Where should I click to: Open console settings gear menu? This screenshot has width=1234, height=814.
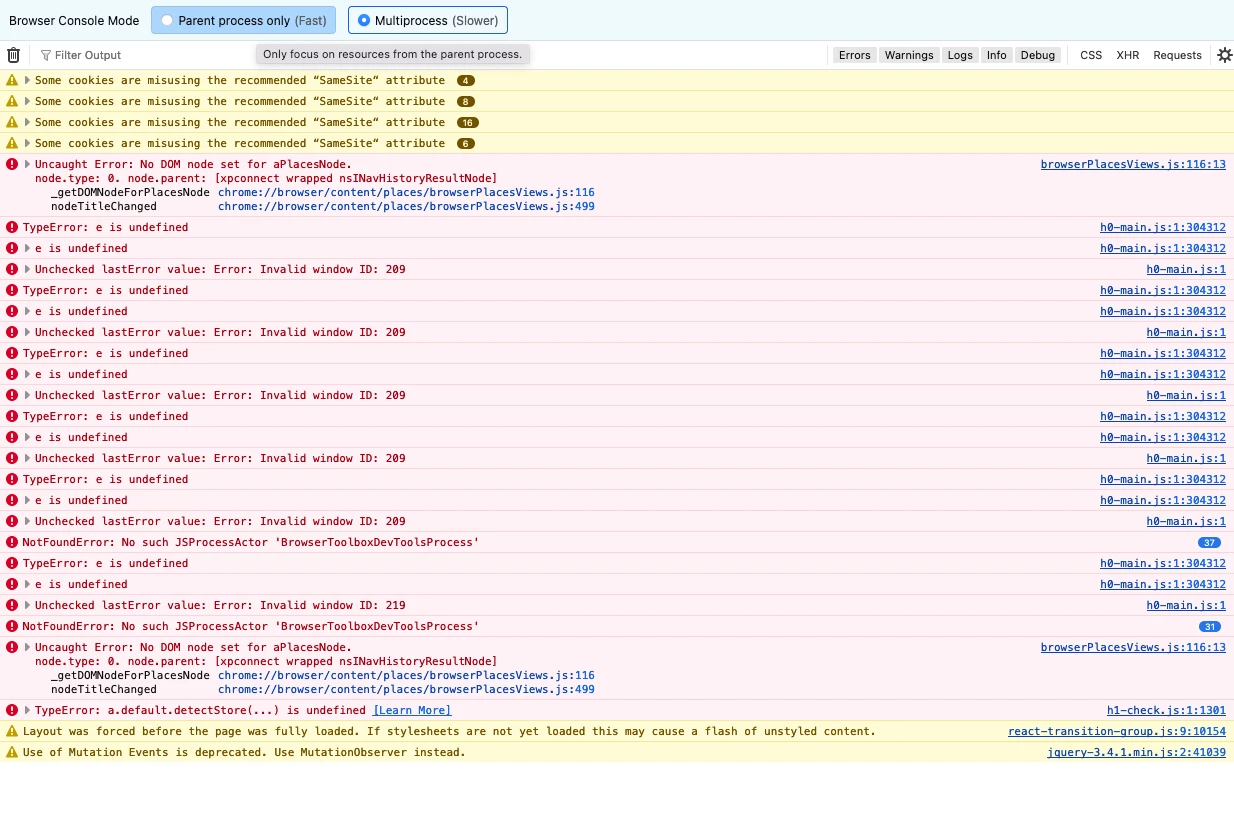(x=1224, y=55)
